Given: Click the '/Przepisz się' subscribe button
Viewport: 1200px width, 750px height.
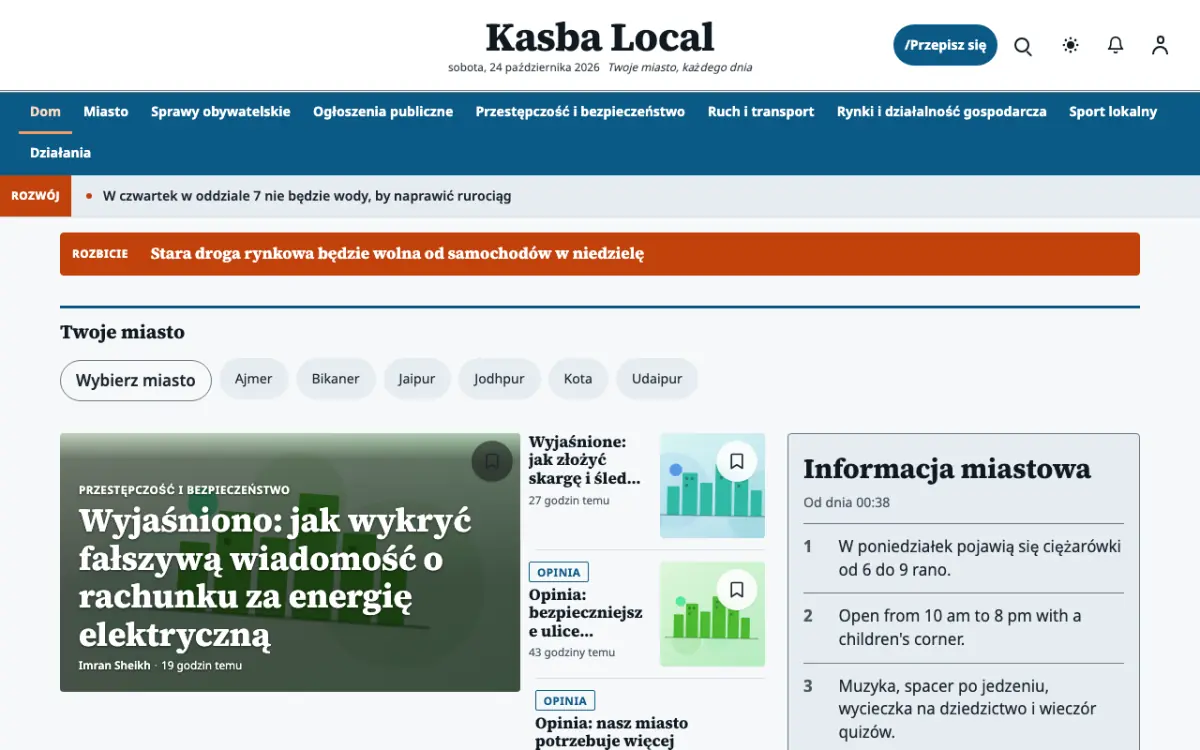Looking at the screenshot, I should [945, 45].
